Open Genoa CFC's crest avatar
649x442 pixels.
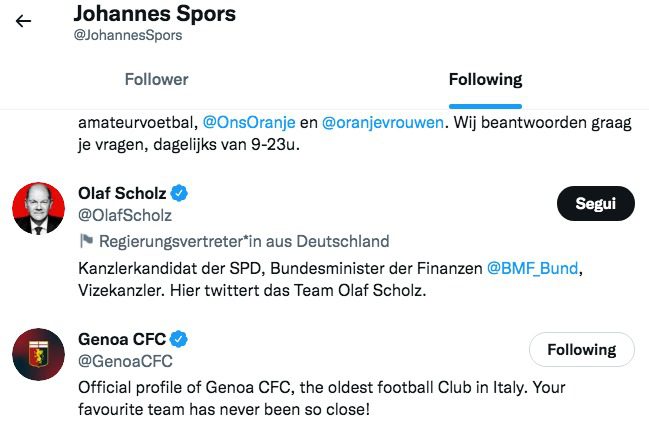(x=37, y=355)
